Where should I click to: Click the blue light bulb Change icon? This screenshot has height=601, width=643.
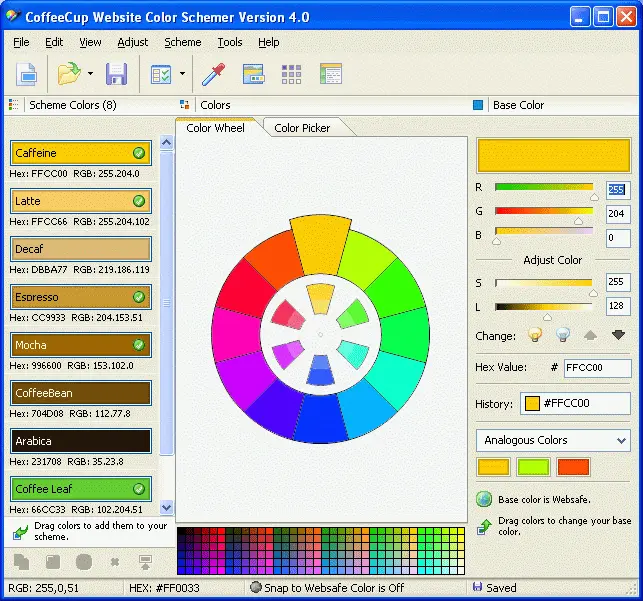coord(563,335)
